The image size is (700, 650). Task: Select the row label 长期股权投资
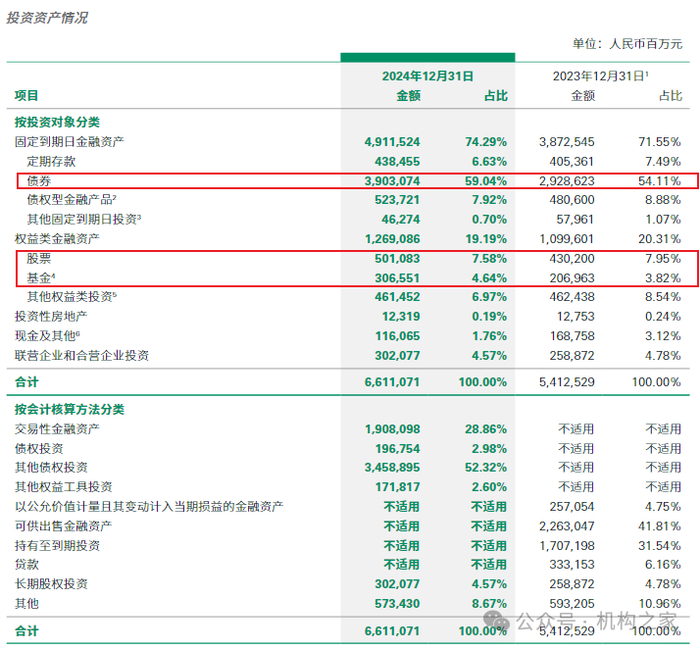pos(51,584)
